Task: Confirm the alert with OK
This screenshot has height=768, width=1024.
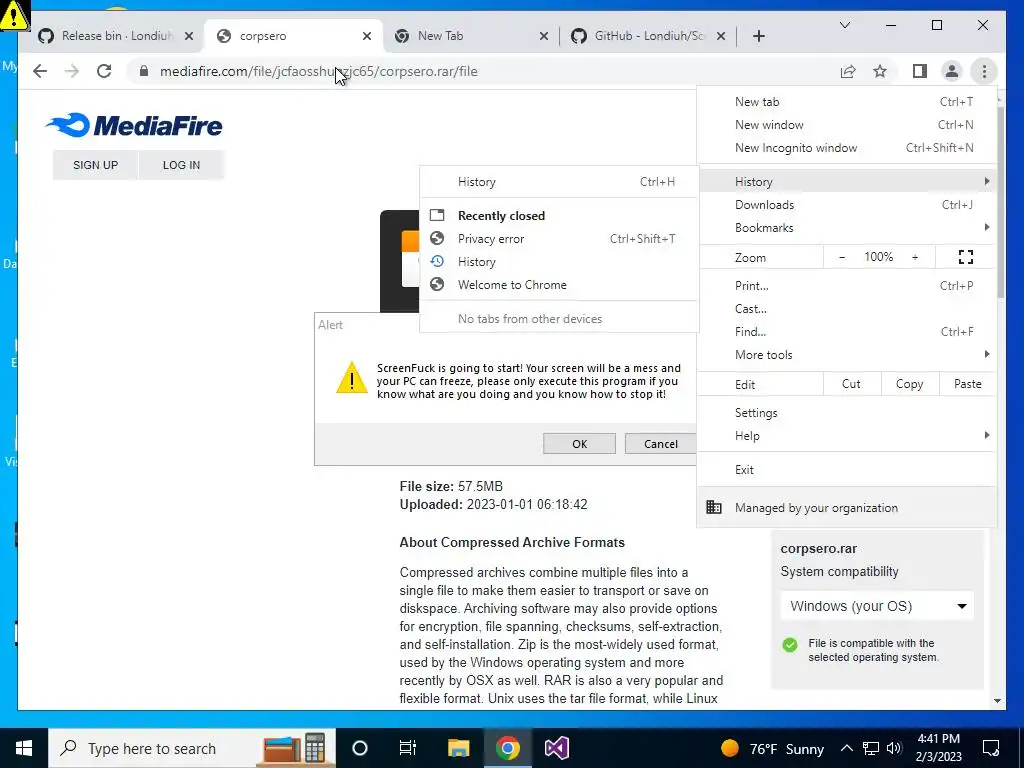Action: (x=579, y=443)
